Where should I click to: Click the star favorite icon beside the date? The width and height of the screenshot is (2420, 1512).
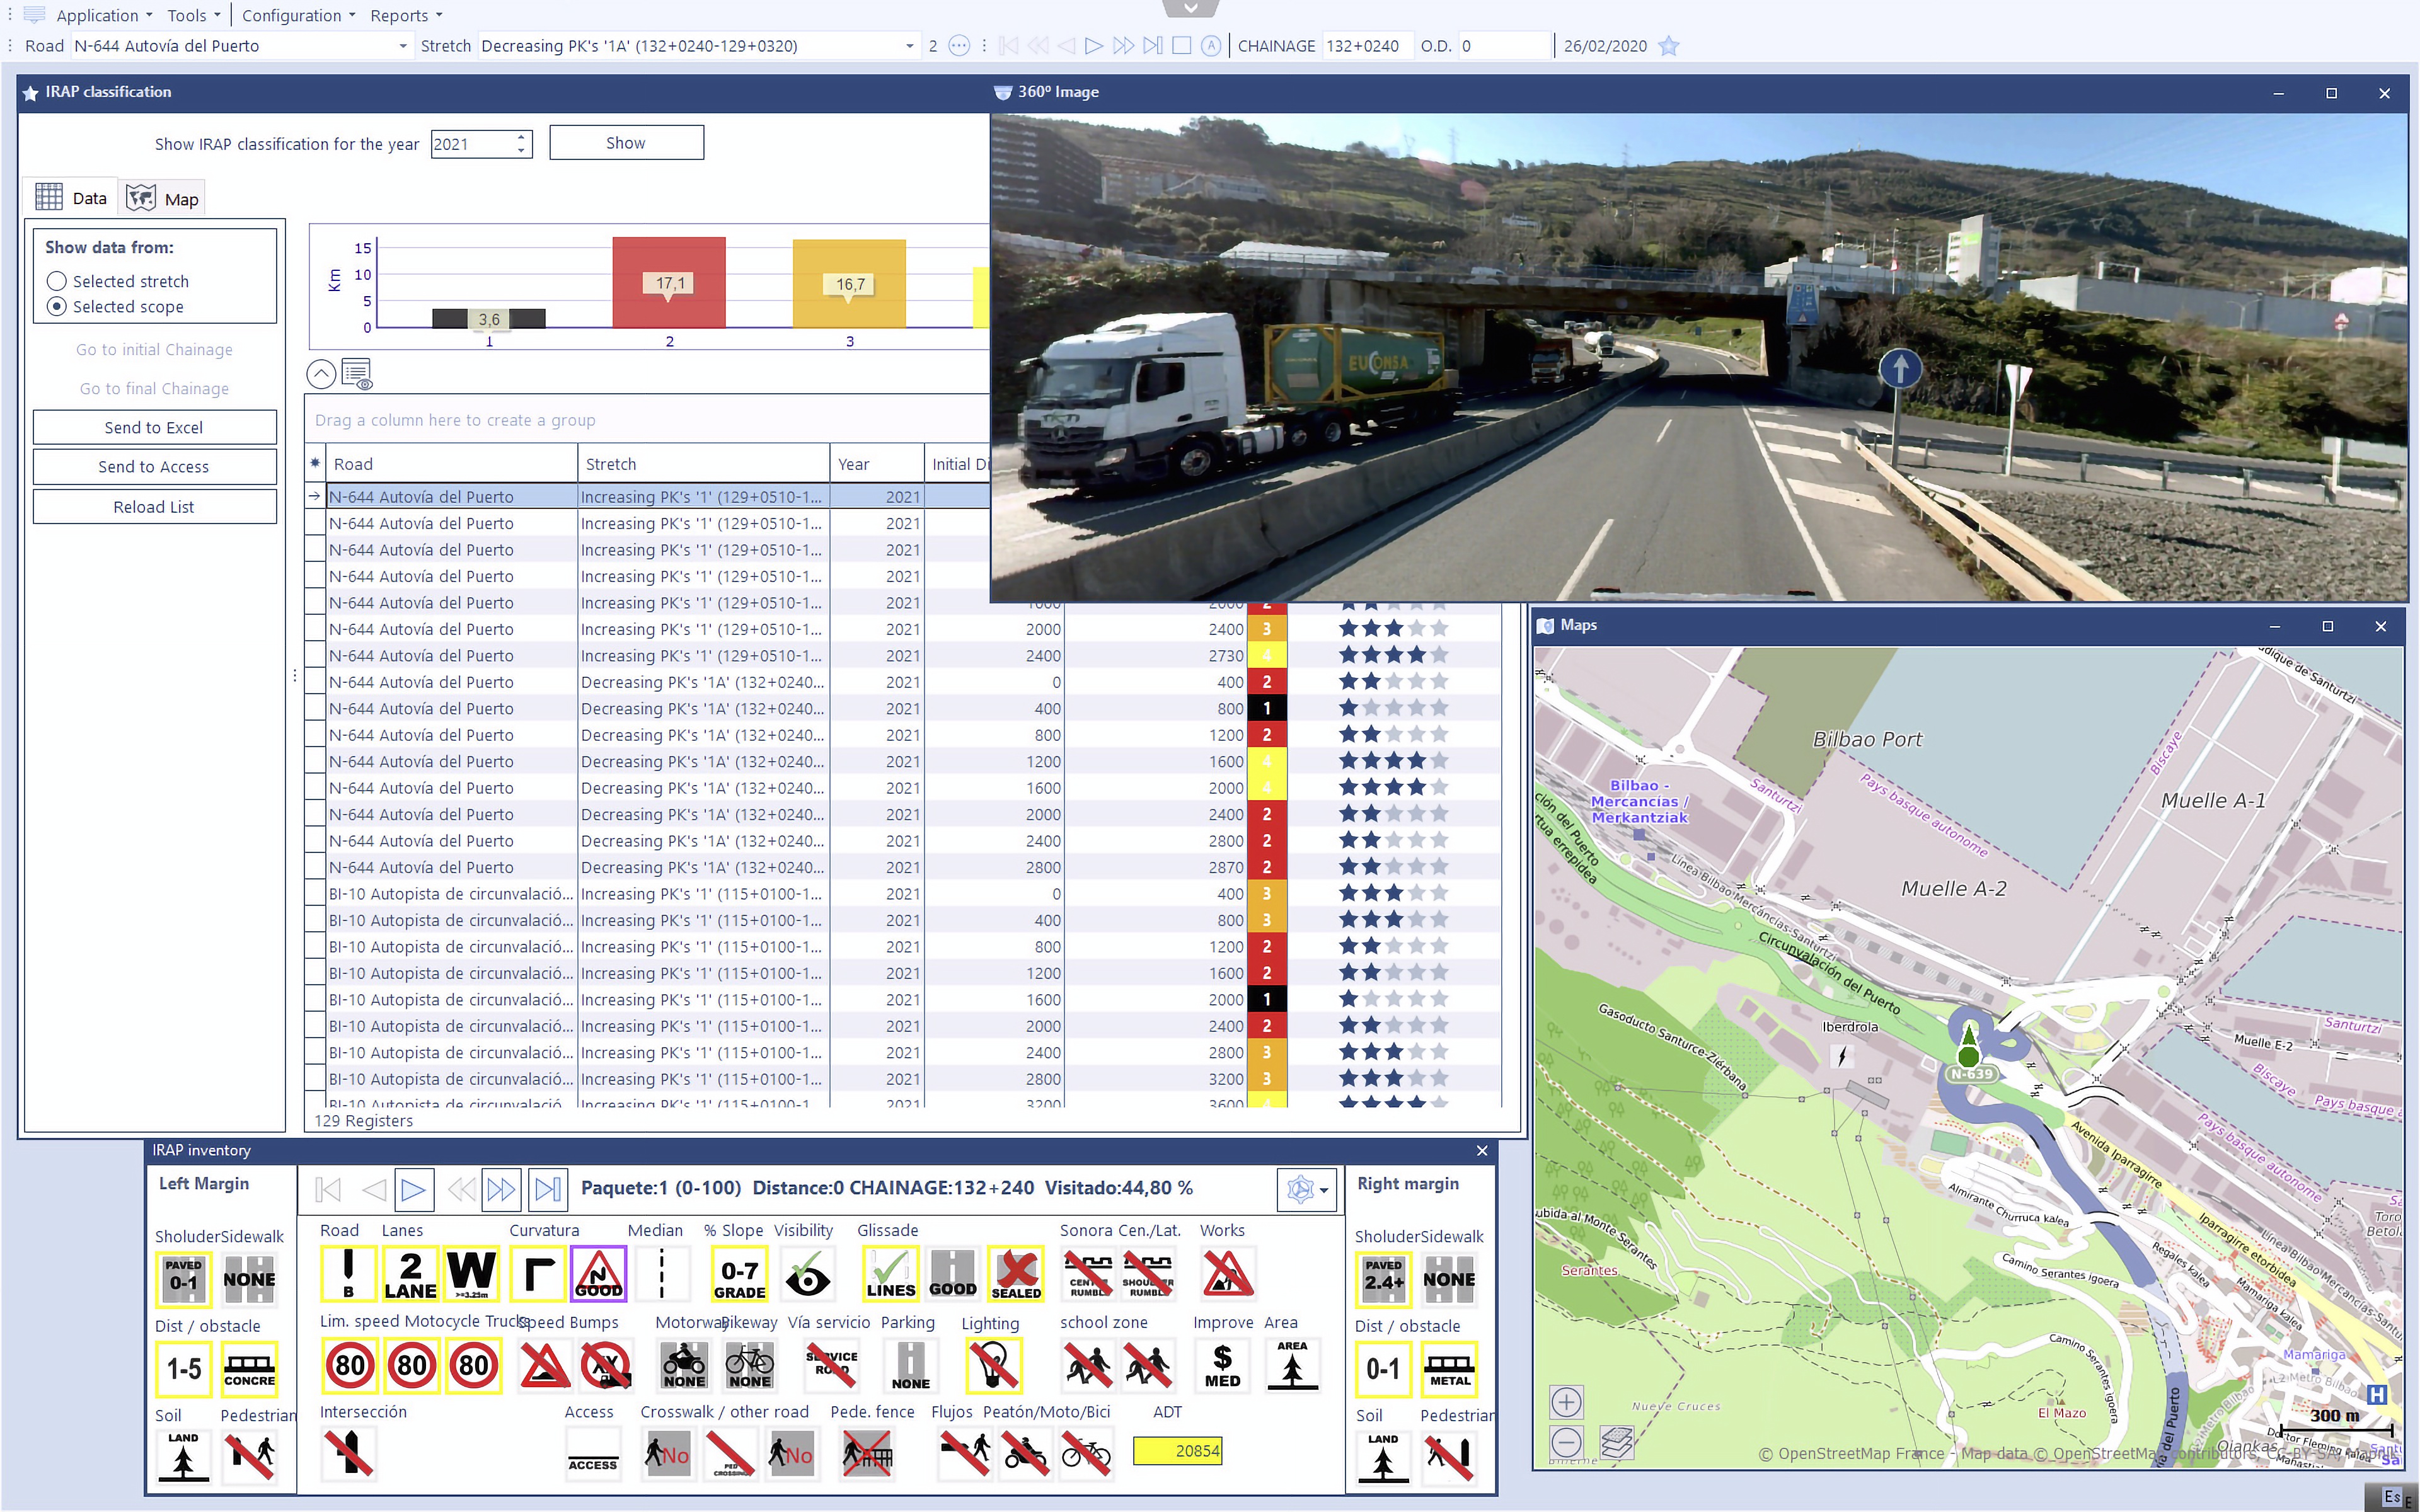(1668, 46)
